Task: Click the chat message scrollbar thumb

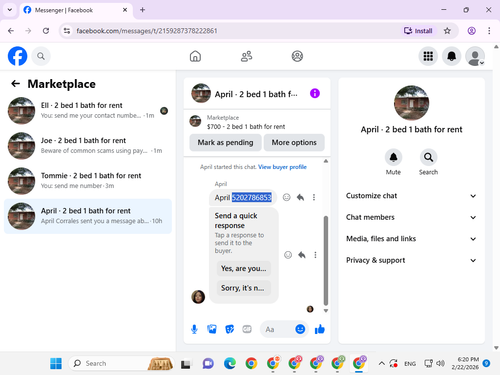Action: [x=326, y=260]
